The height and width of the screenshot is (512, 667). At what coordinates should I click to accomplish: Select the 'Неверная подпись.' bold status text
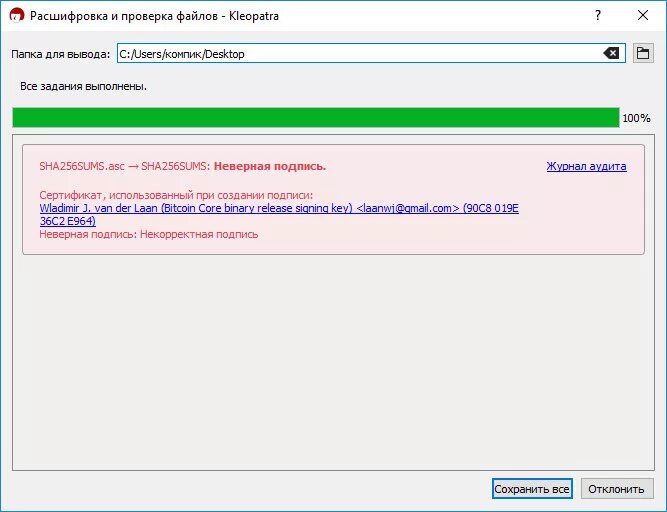pos(270,166)
